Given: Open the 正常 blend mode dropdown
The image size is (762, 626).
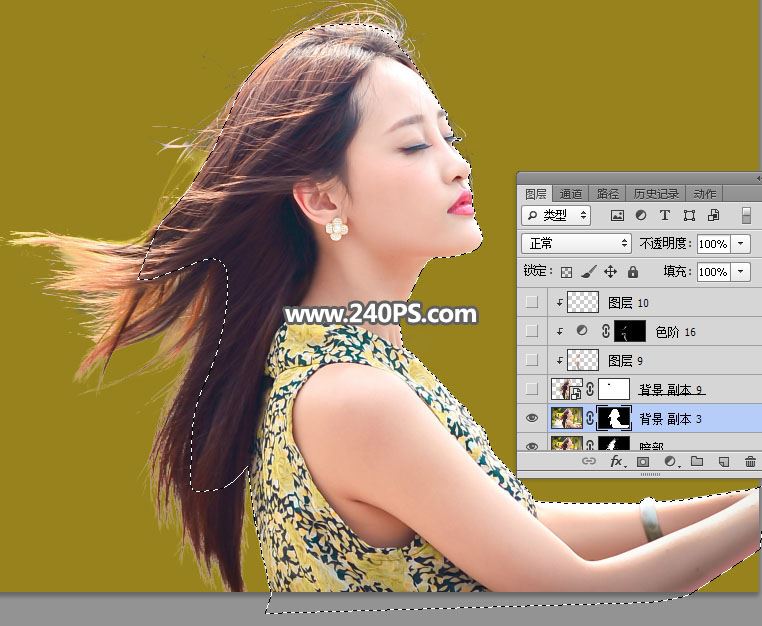Looking at the screenshot, I should pos(578,244).
